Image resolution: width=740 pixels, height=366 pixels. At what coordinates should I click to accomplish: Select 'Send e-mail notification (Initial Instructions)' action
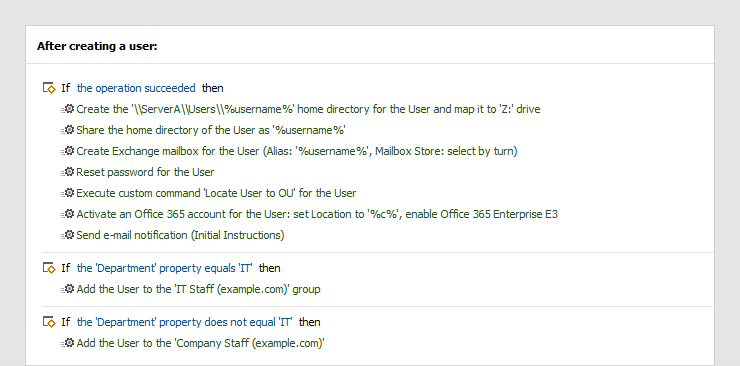(x=180, y=235)
